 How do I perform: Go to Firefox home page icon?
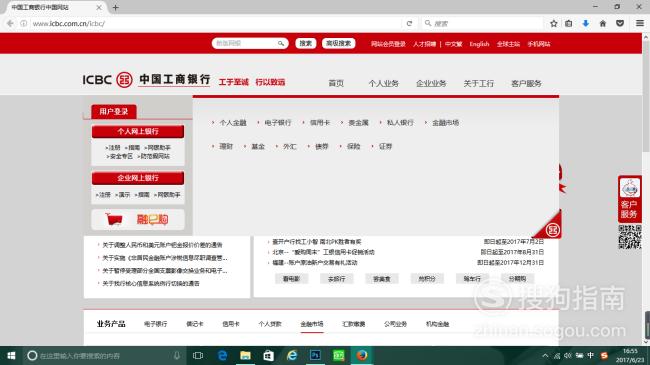[x=603, y=24]
